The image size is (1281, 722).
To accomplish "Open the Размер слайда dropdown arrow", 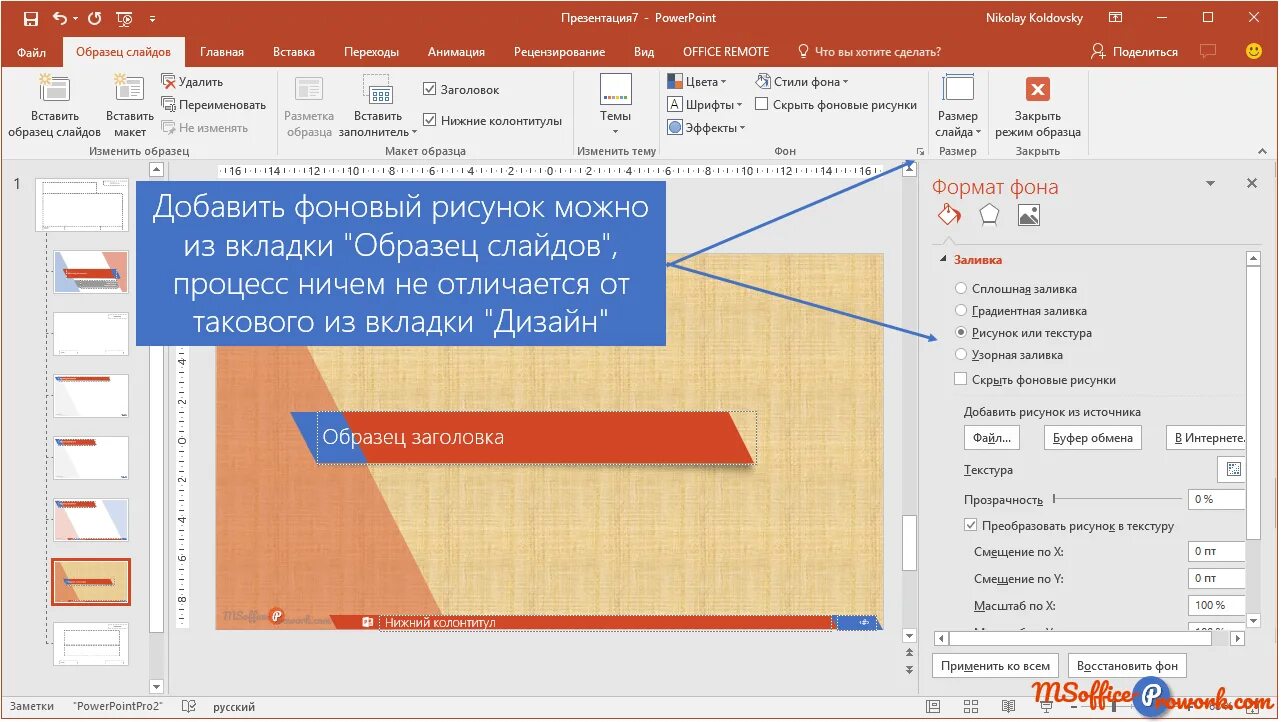I will tap(978, 132).
